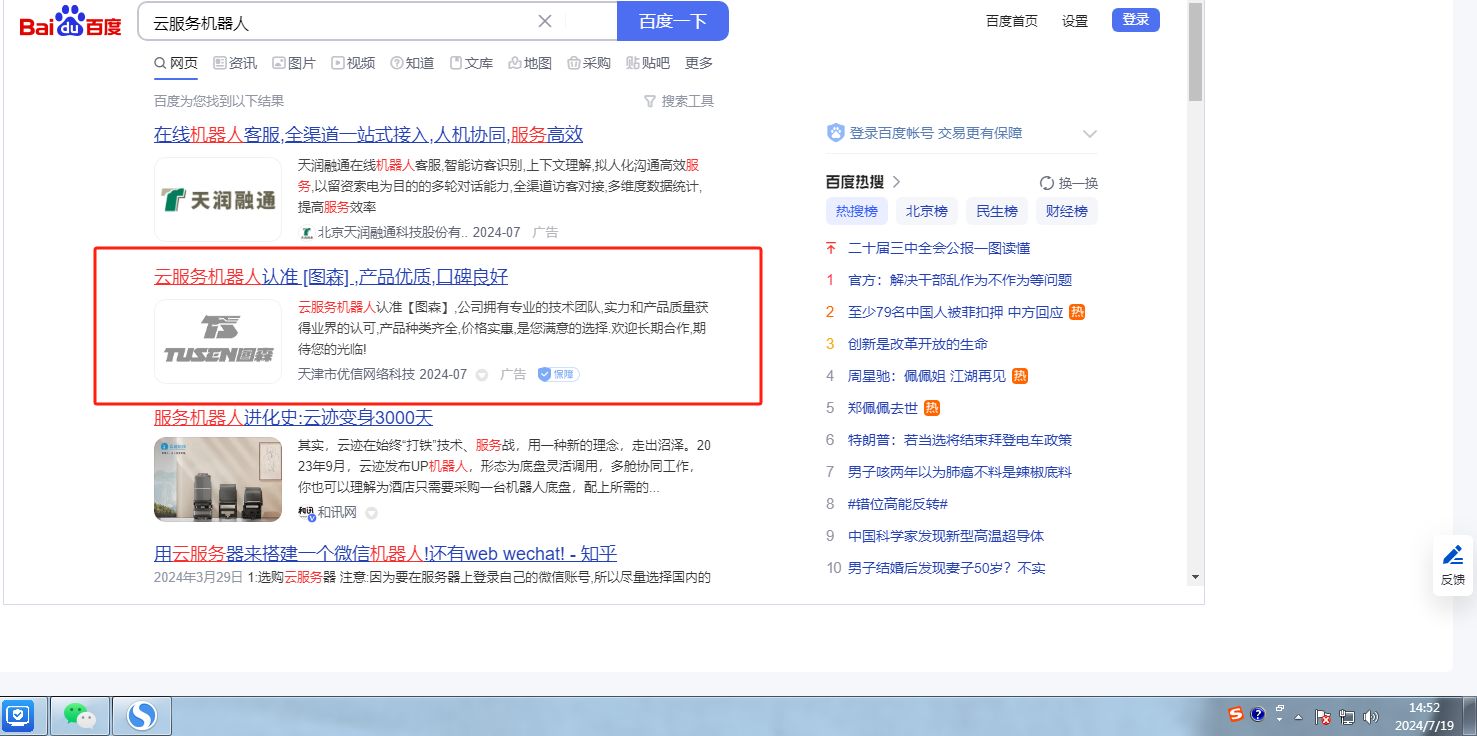Click the 换一换 refresh icon
Image resolution: width=1477 pixels, height=736 pixels.
[1047, 183]
